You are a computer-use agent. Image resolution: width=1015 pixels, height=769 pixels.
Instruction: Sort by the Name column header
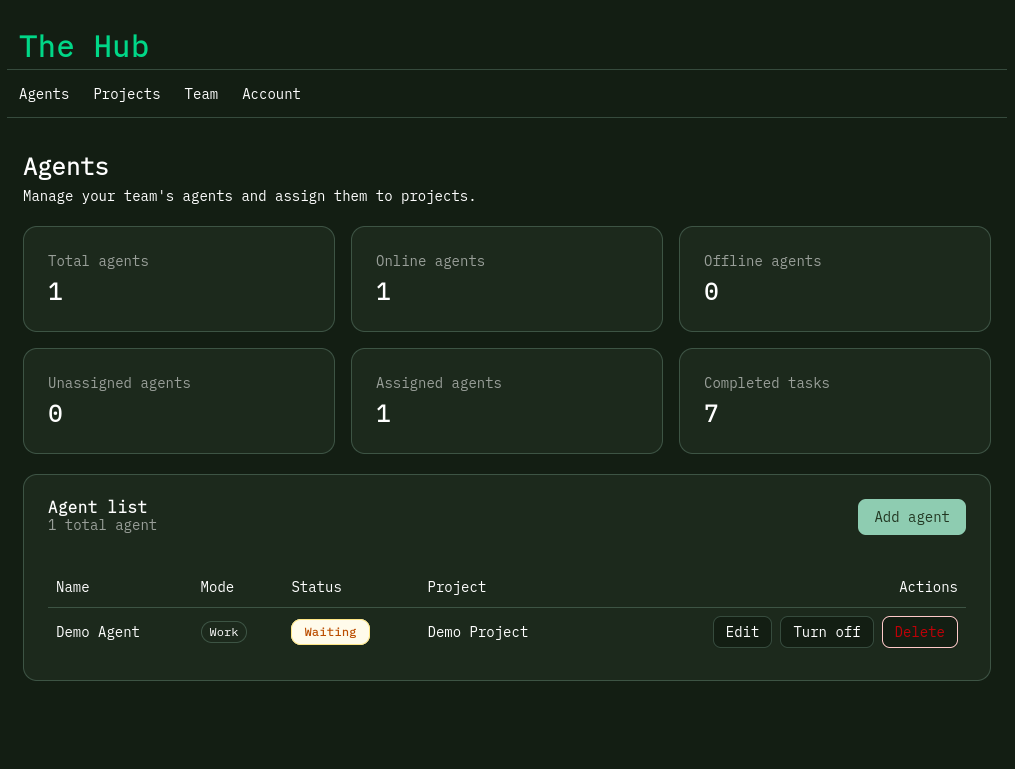[x=72, y=587]
